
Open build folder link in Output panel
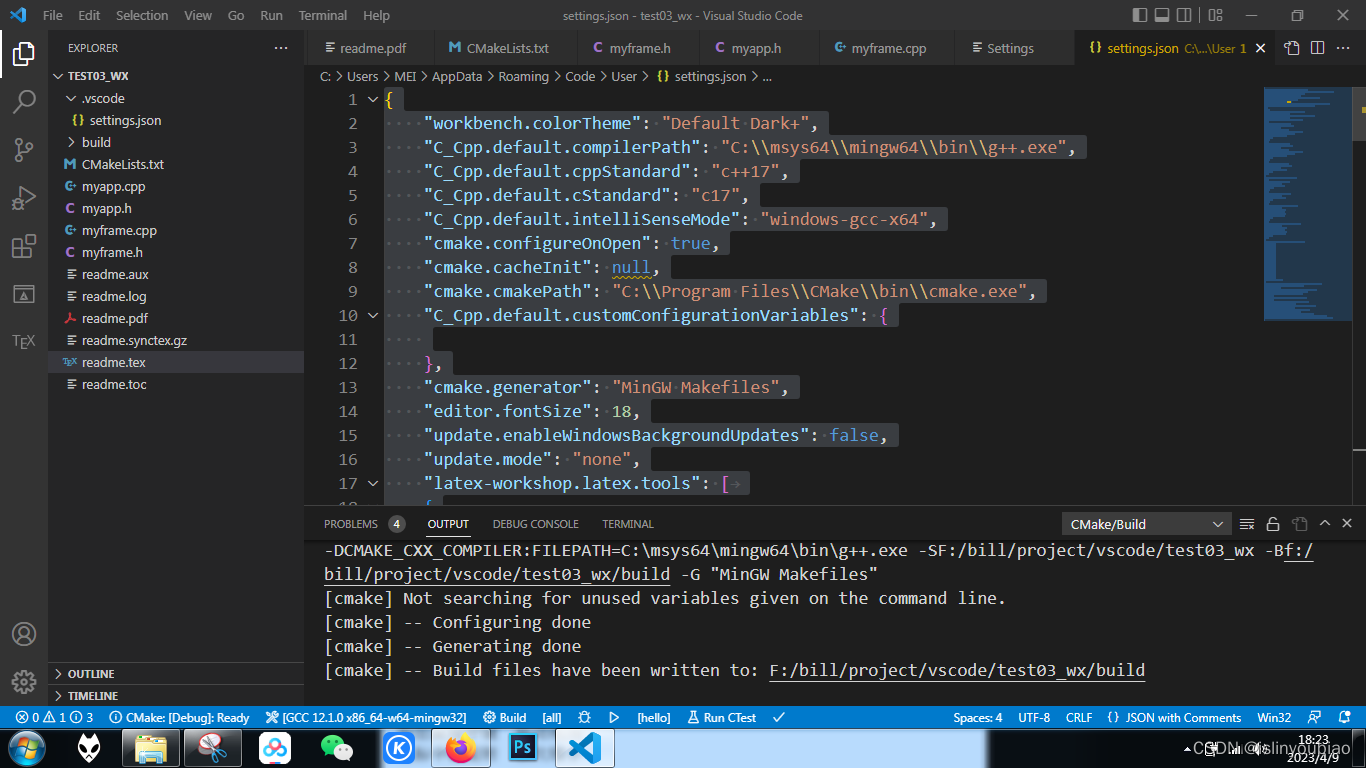pos(956,670)
